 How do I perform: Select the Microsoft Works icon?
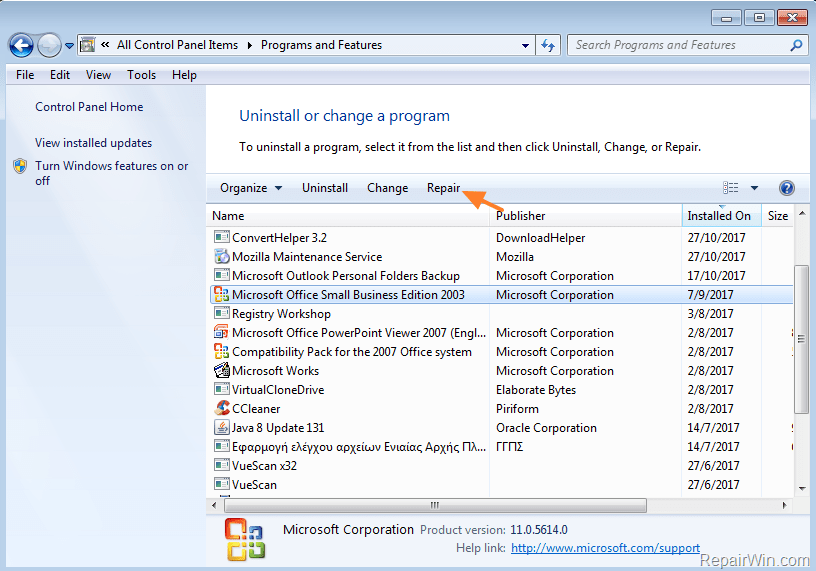point(222,371)
